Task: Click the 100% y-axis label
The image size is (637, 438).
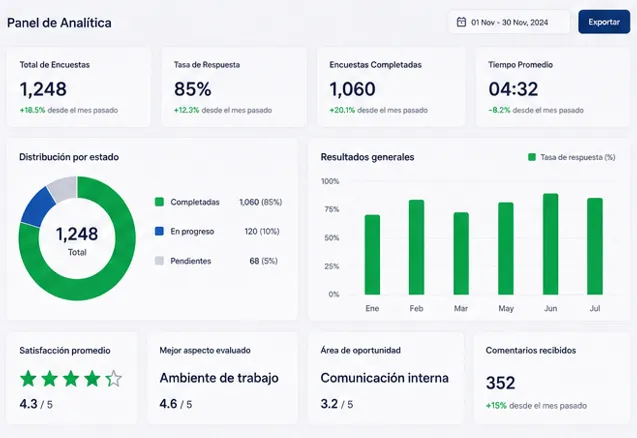Action: [x=330, y=181]
